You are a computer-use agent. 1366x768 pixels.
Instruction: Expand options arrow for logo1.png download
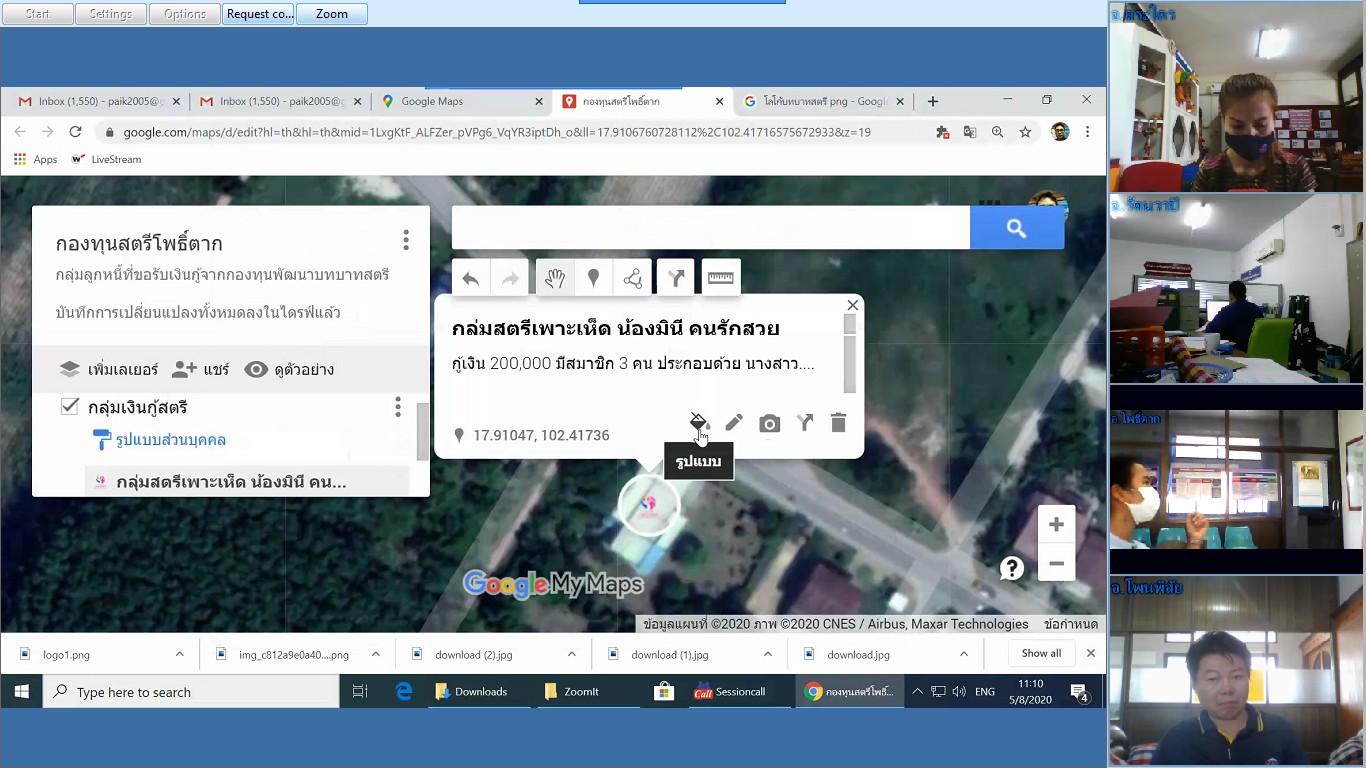(x=180, y=654)
